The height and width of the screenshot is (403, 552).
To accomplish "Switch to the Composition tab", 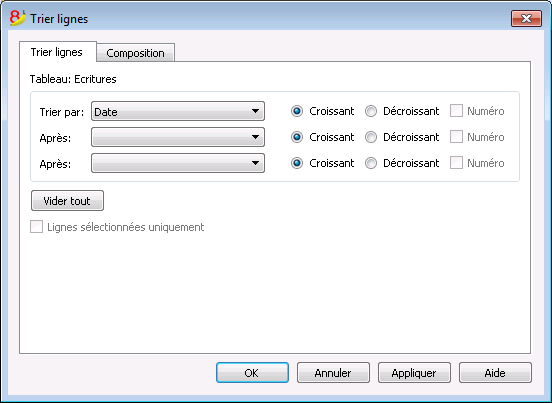I will coord(136,53).
